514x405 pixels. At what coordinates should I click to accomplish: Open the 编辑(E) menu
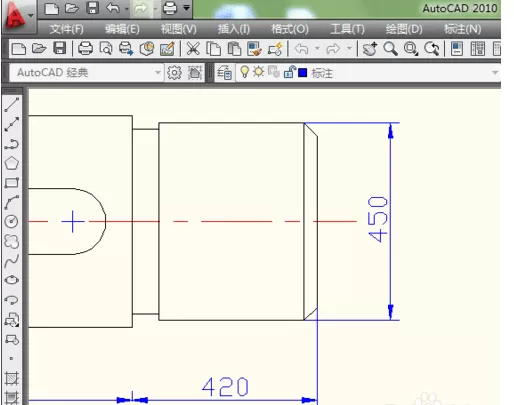pyautogui.click(x=122, y=29)
